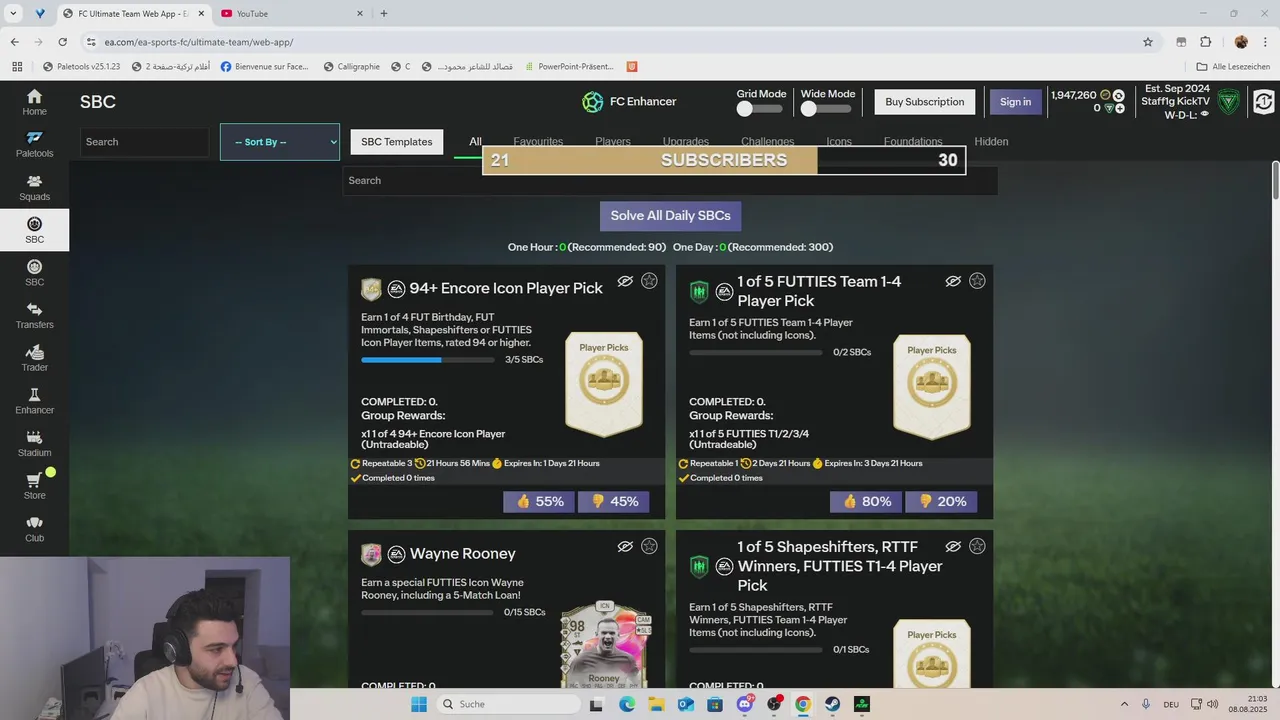This screenshot has width=1280, height=720.
Task: Click the plus icon next to FC Points
Action: (1120, 108)
